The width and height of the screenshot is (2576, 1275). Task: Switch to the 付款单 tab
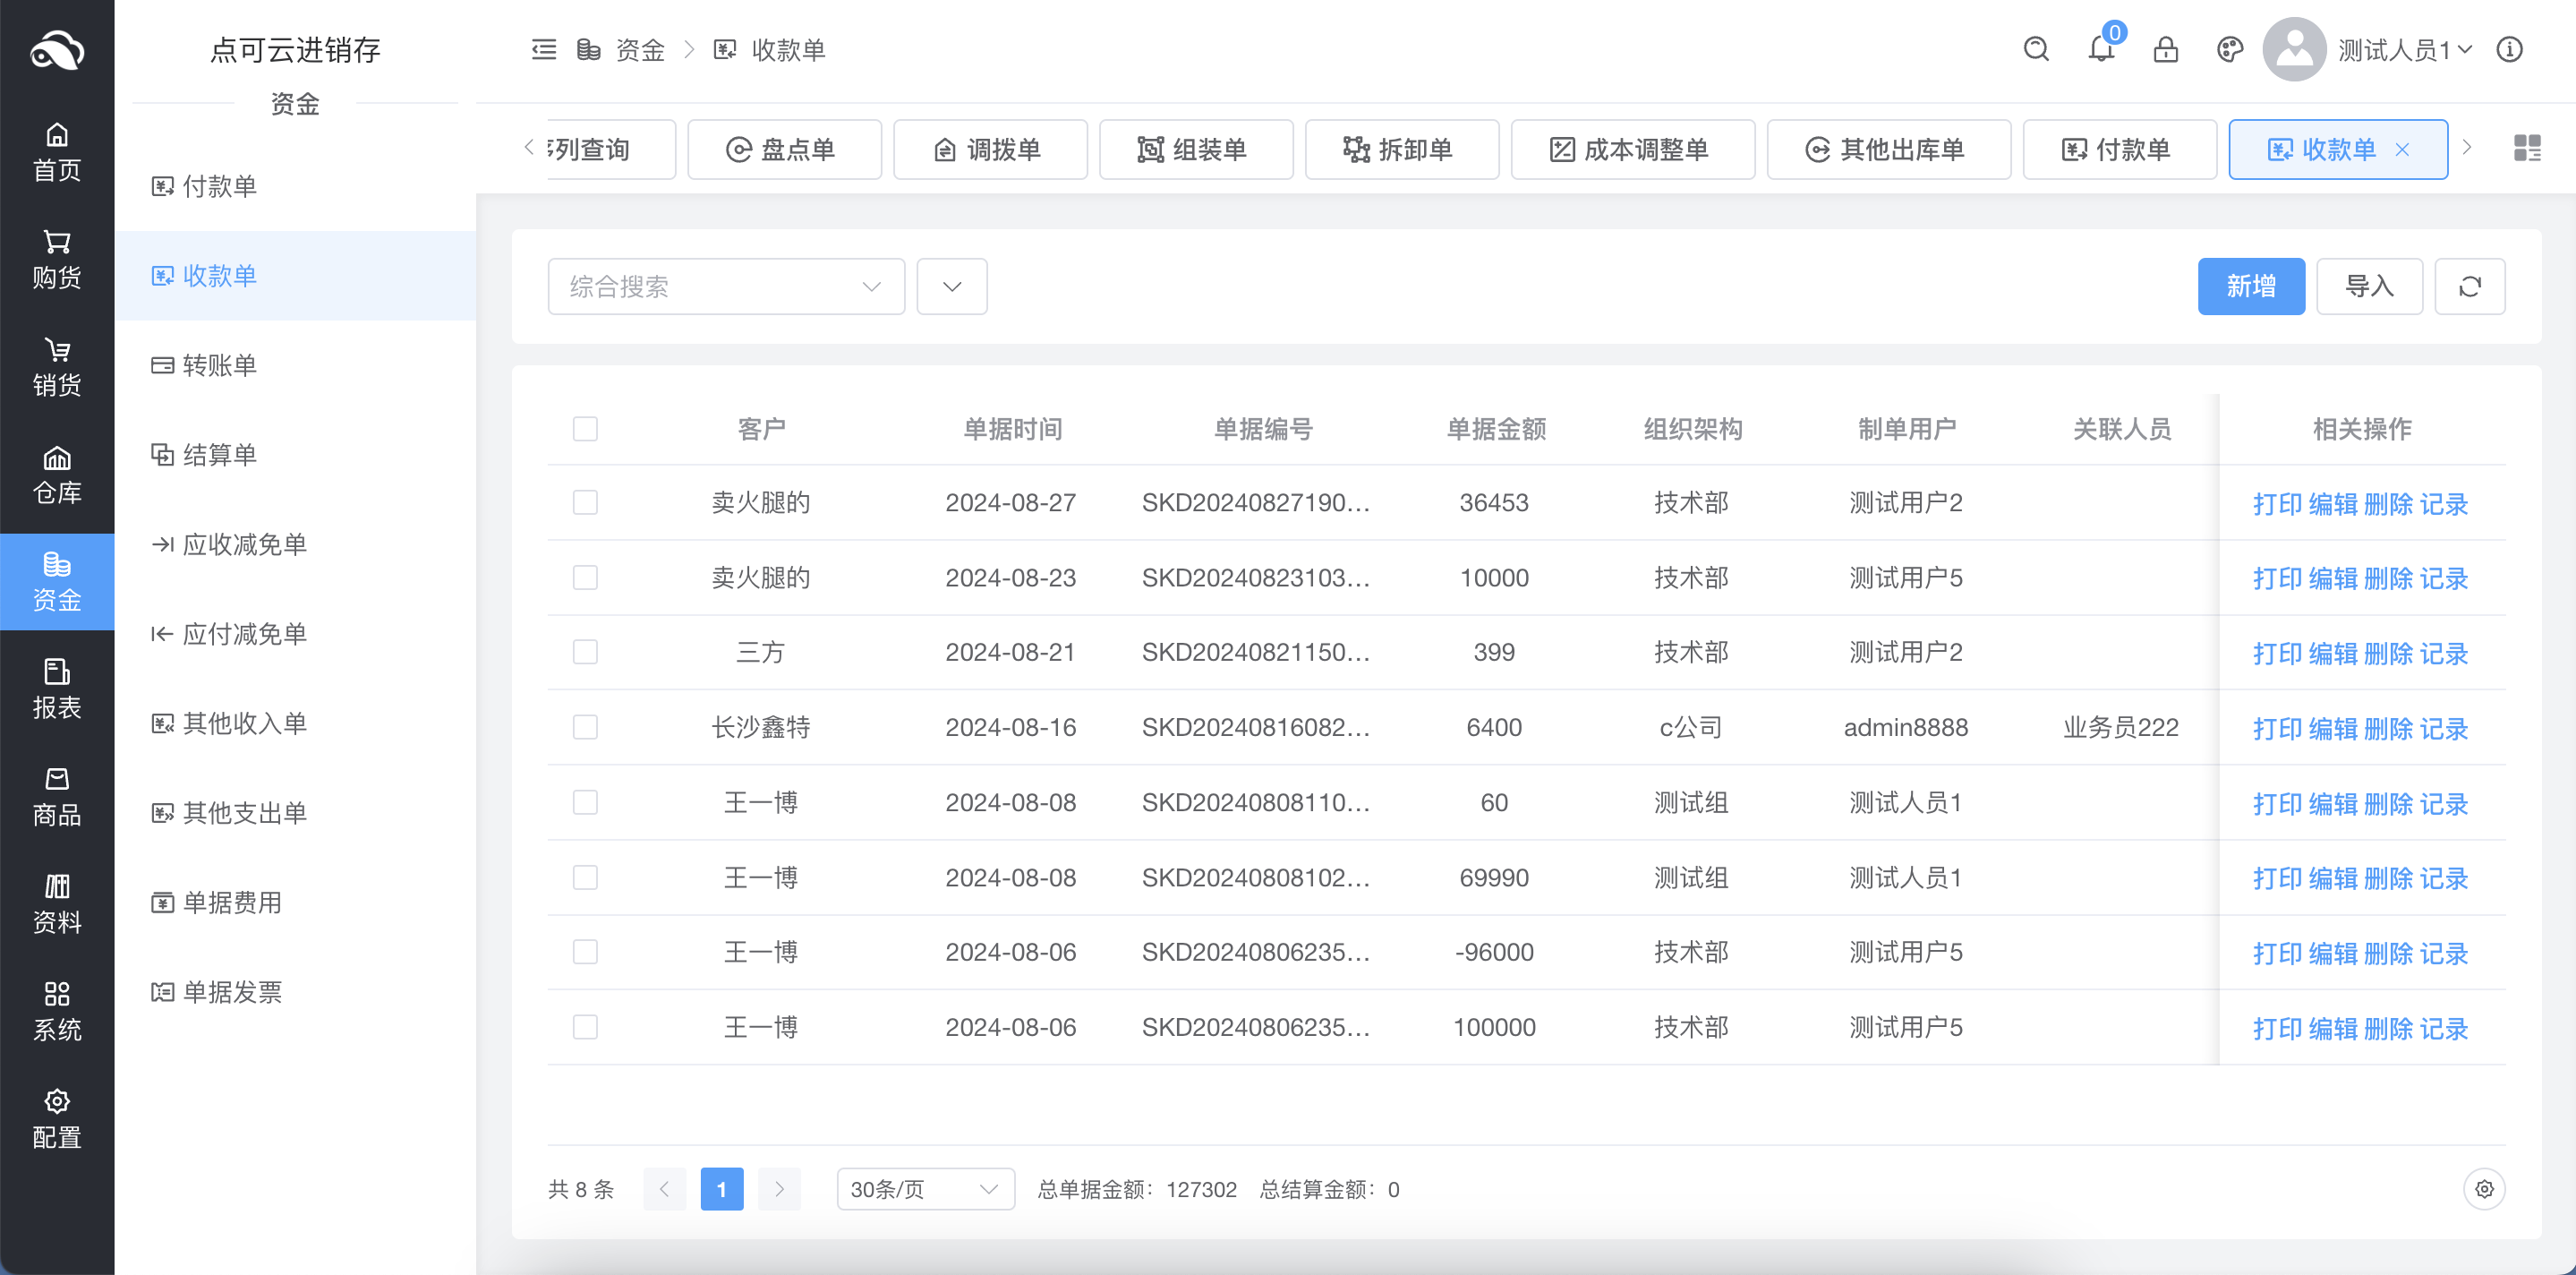click(2119, 149)
